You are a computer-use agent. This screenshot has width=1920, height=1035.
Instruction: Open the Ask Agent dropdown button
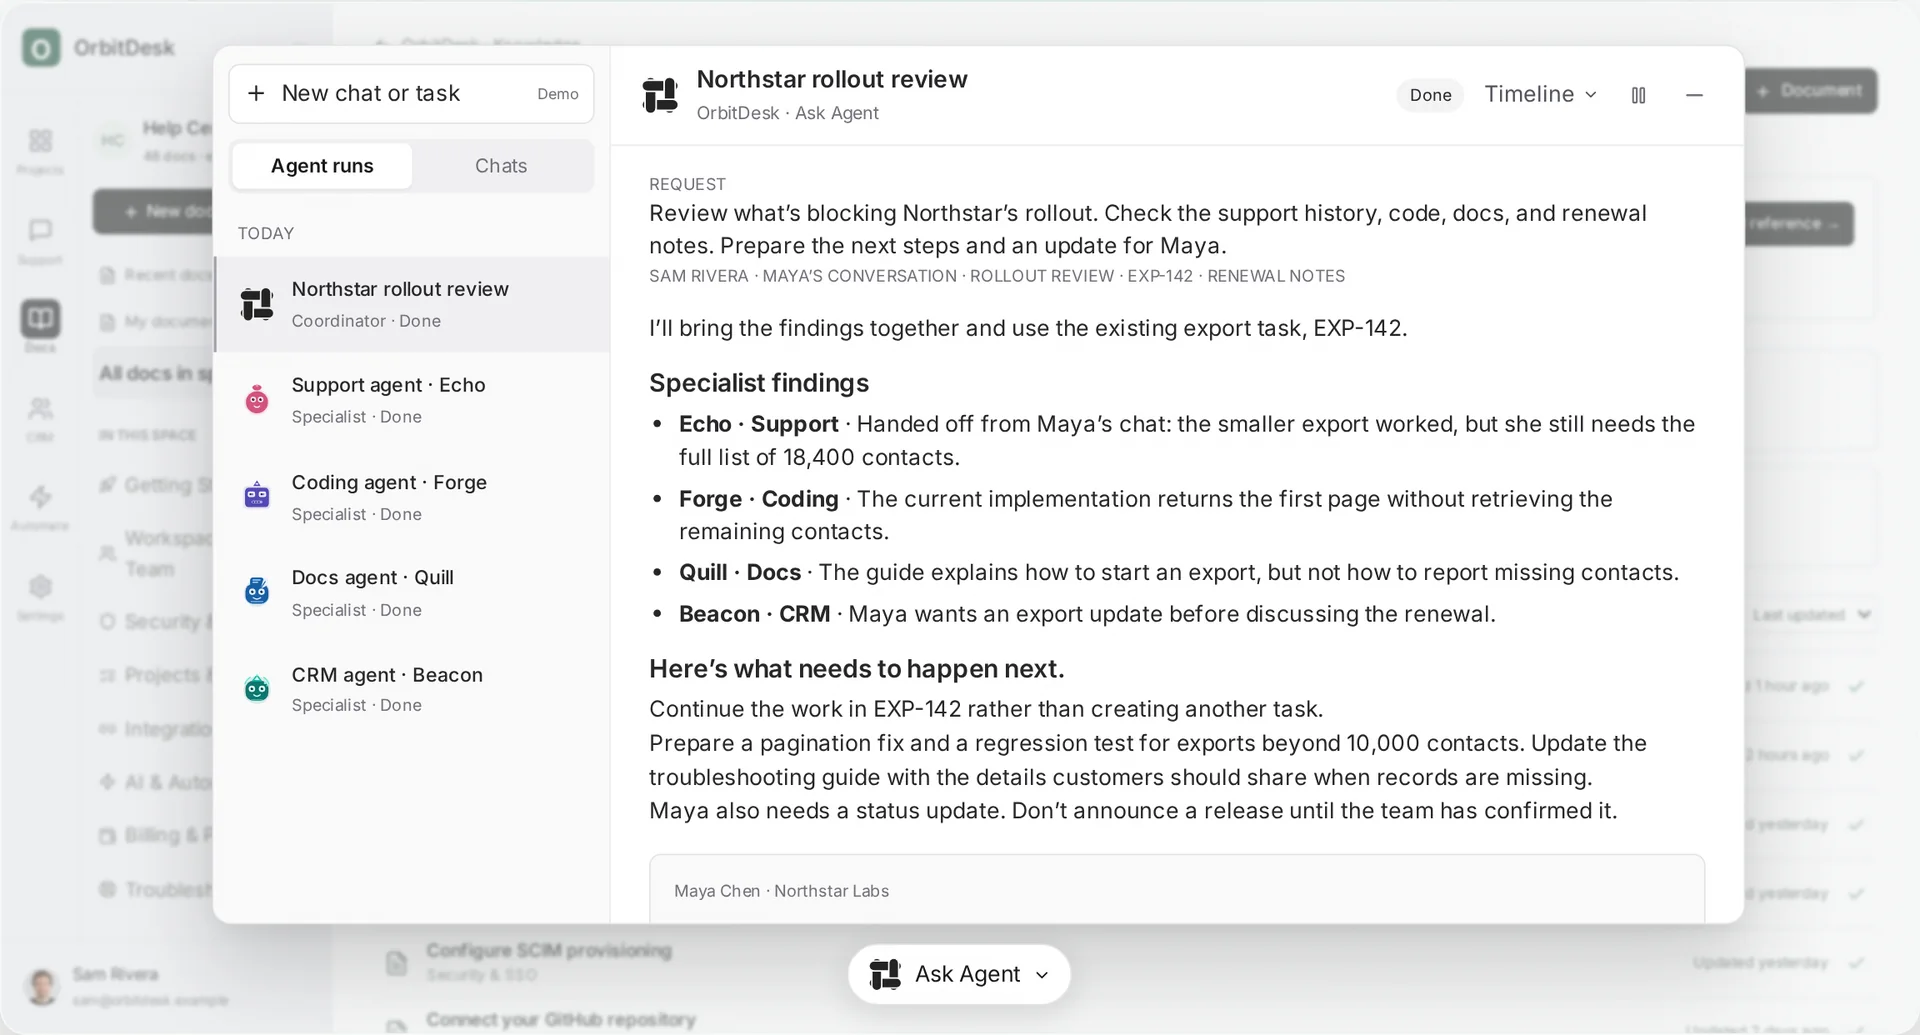959,974
